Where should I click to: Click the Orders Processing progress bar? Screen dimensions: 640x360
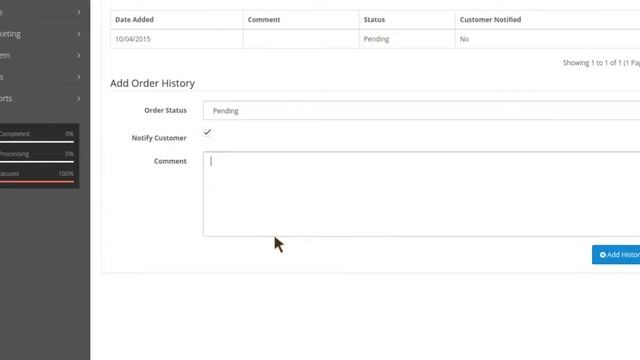37,162
